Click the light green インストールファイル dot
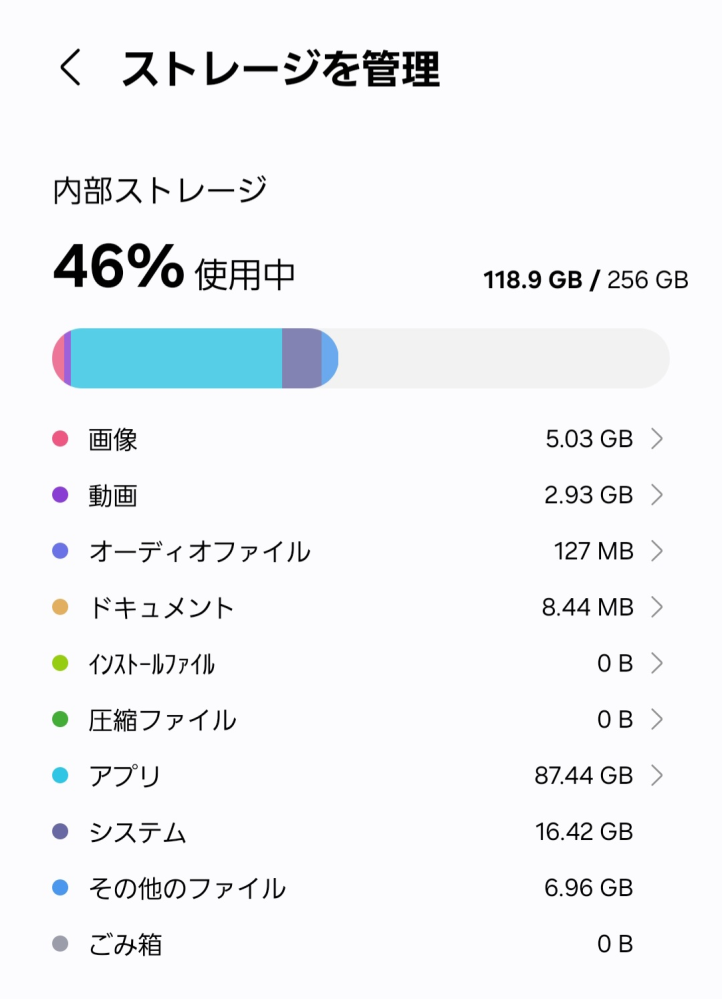Viewport: 722px width, 999px height. [x=60, y=663]
